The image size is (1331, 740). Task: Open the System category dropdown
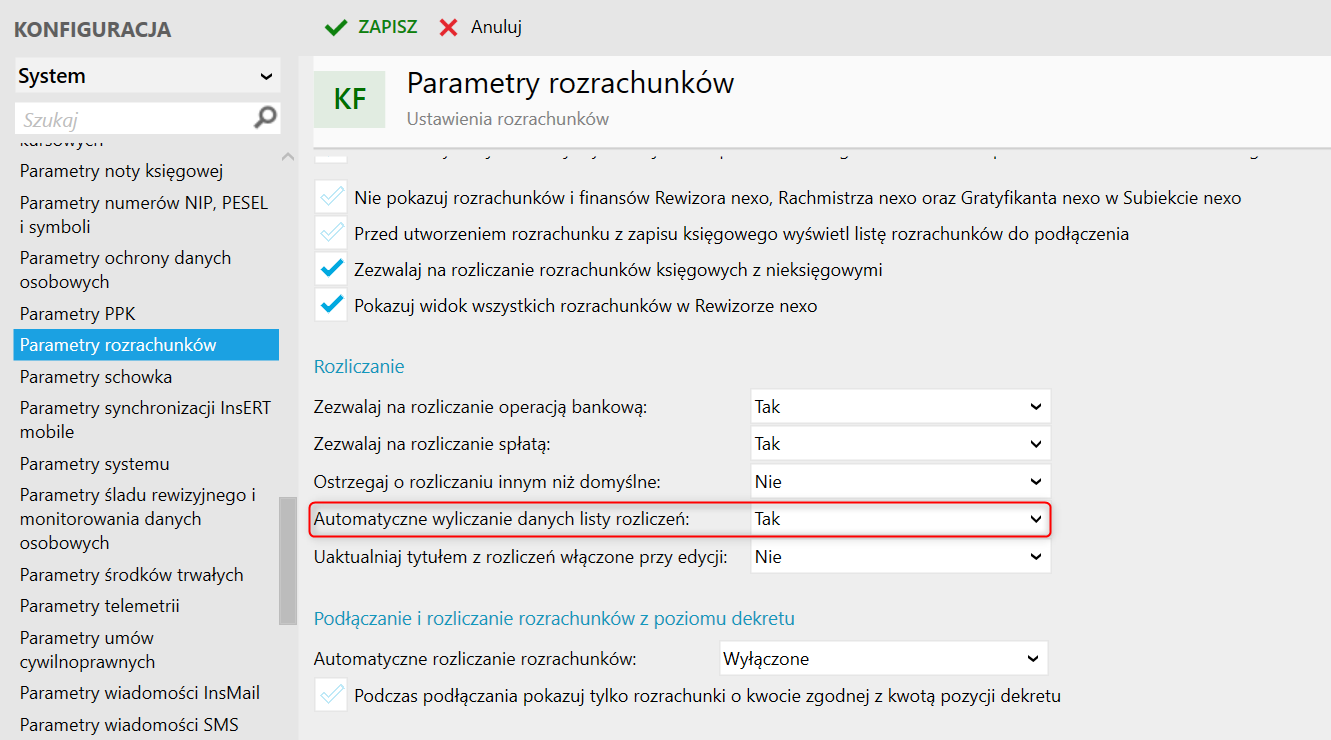(147, 76)
